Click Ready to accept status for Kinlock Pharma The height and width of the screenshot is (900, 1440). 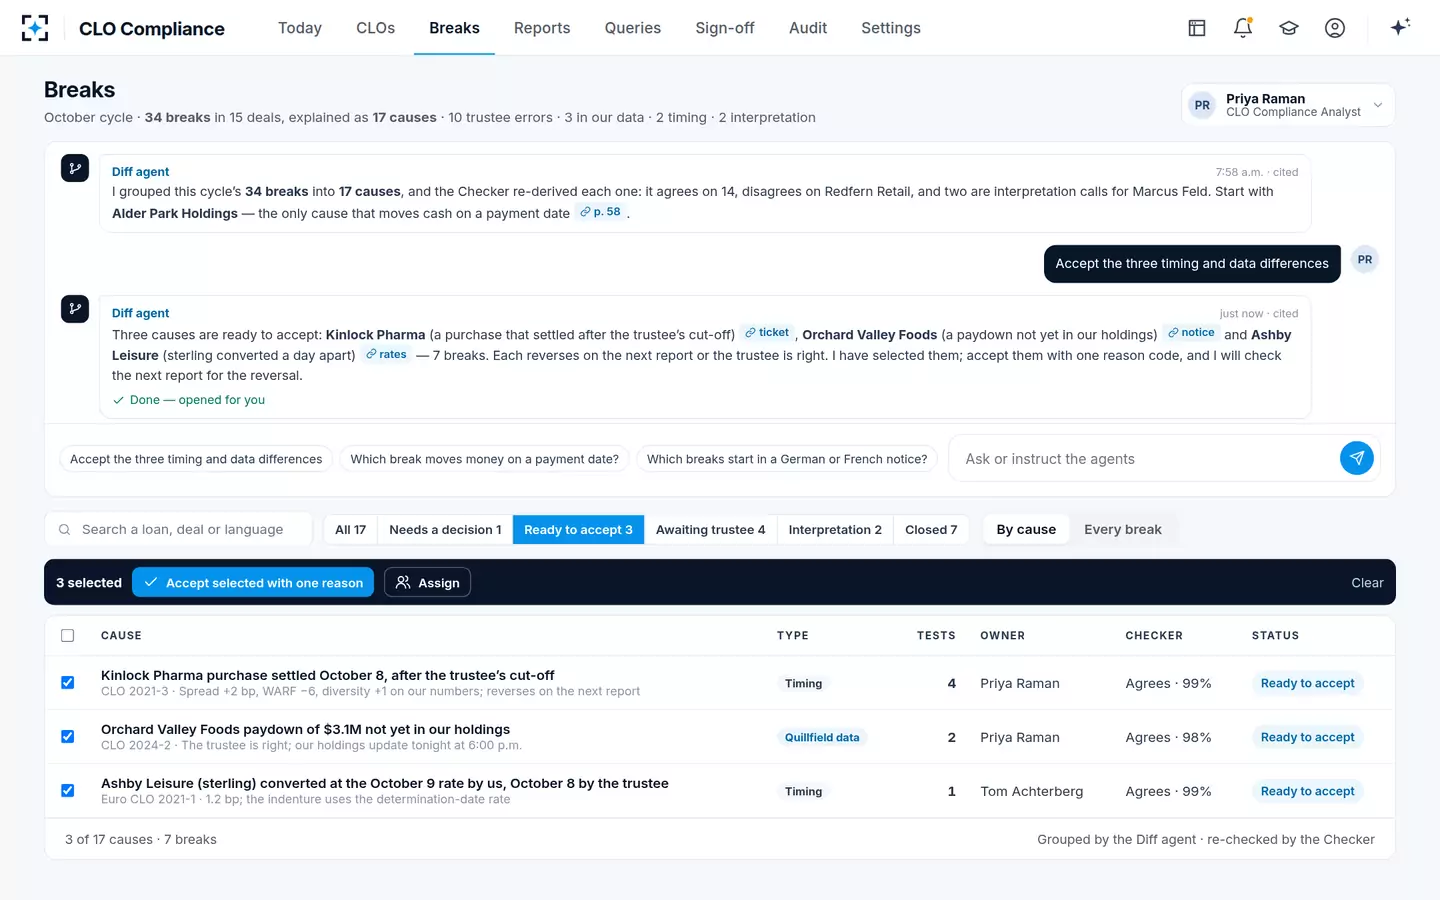tap(1307, 683)
